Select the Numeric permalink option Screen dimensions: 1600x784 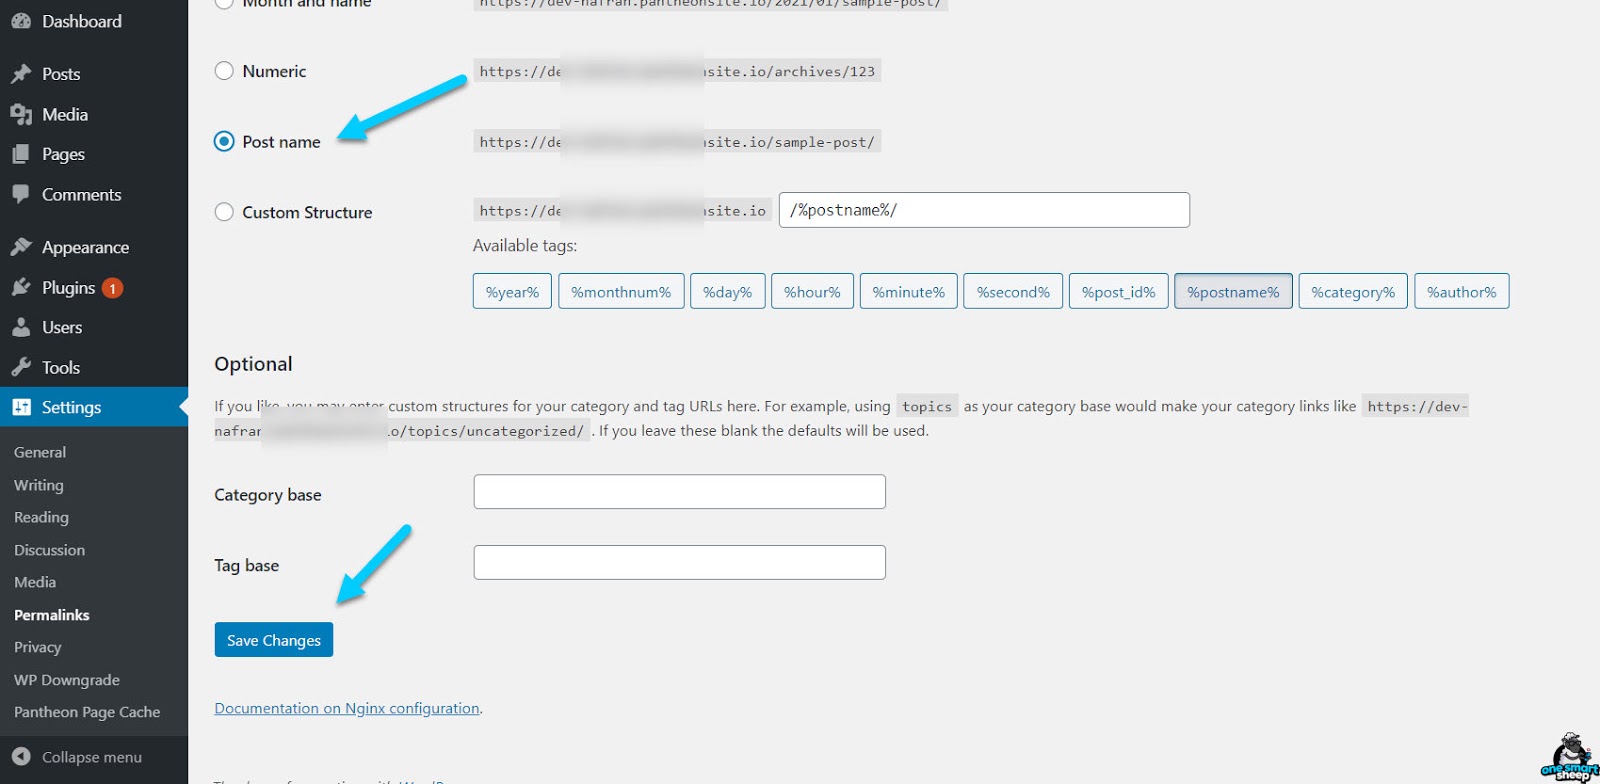pyautogui.click(x=224, y=71)
